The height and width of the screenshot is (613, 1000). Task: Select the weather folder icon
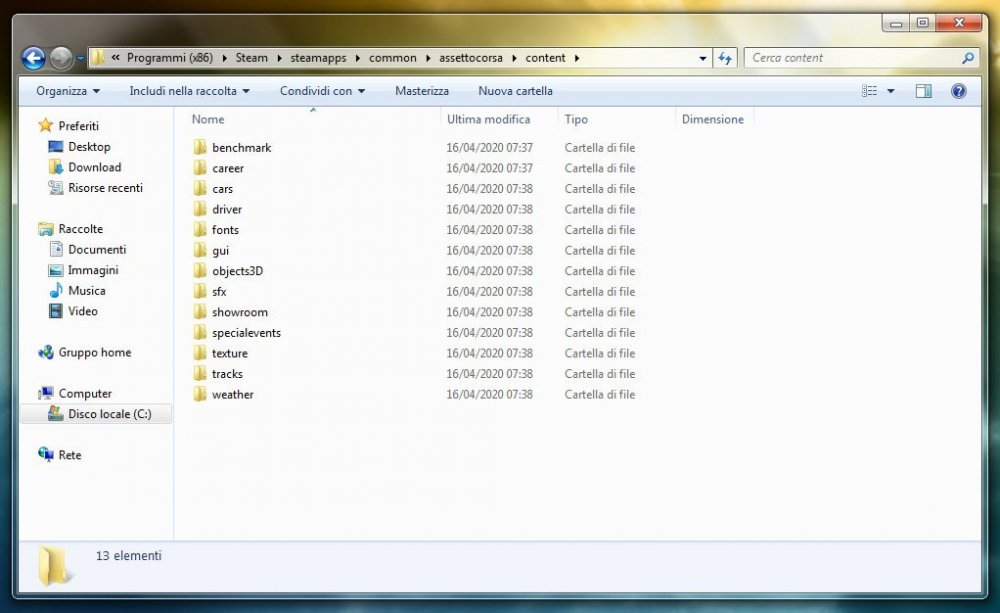click(200, 394)
